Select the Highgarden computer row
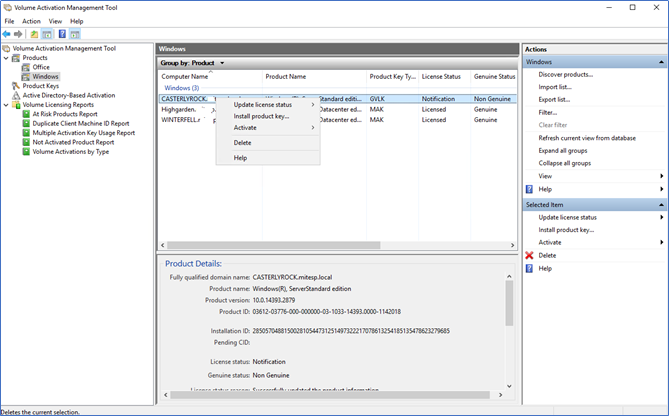The width and height of the screenshot is (669, 416). pyautogui.click(x=337, y=110)
